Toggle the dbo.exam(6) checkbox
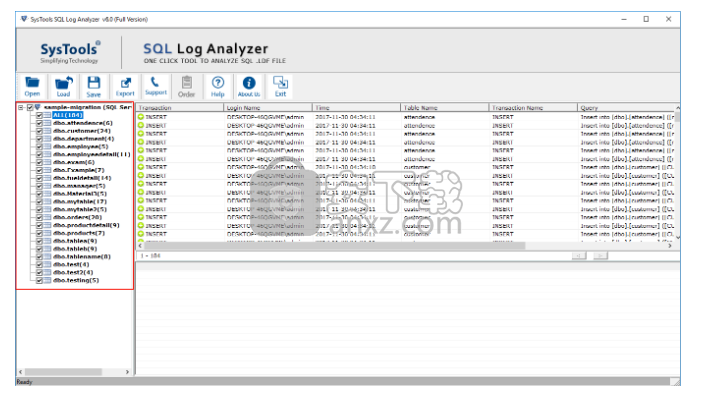 [39, 162]
